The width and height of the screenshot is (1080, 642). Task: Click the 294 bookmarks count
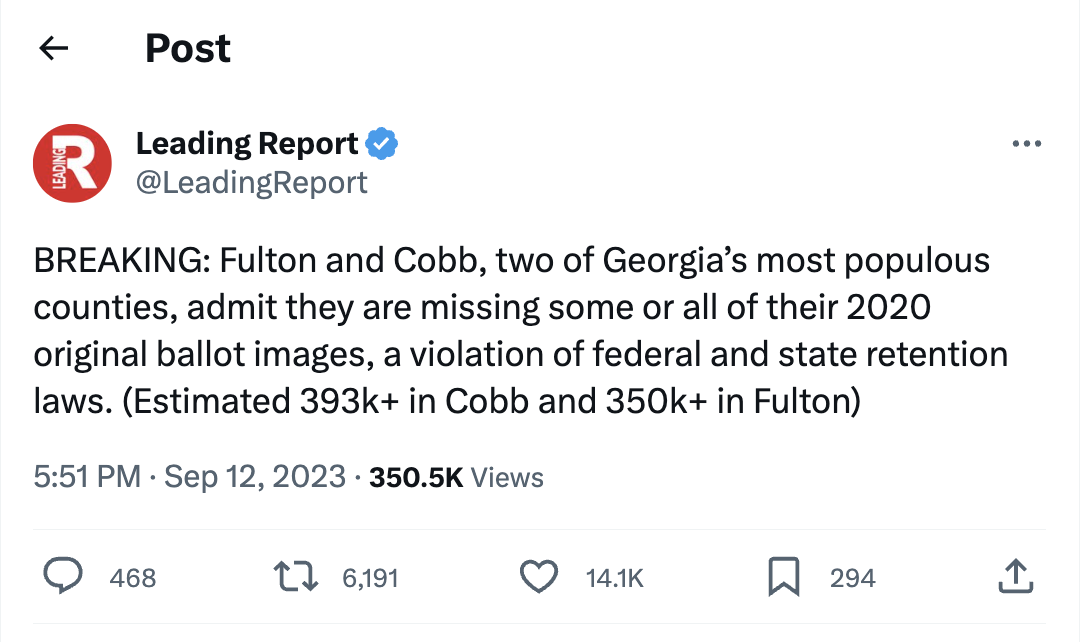pyautogui.click(x=852, y=577)
